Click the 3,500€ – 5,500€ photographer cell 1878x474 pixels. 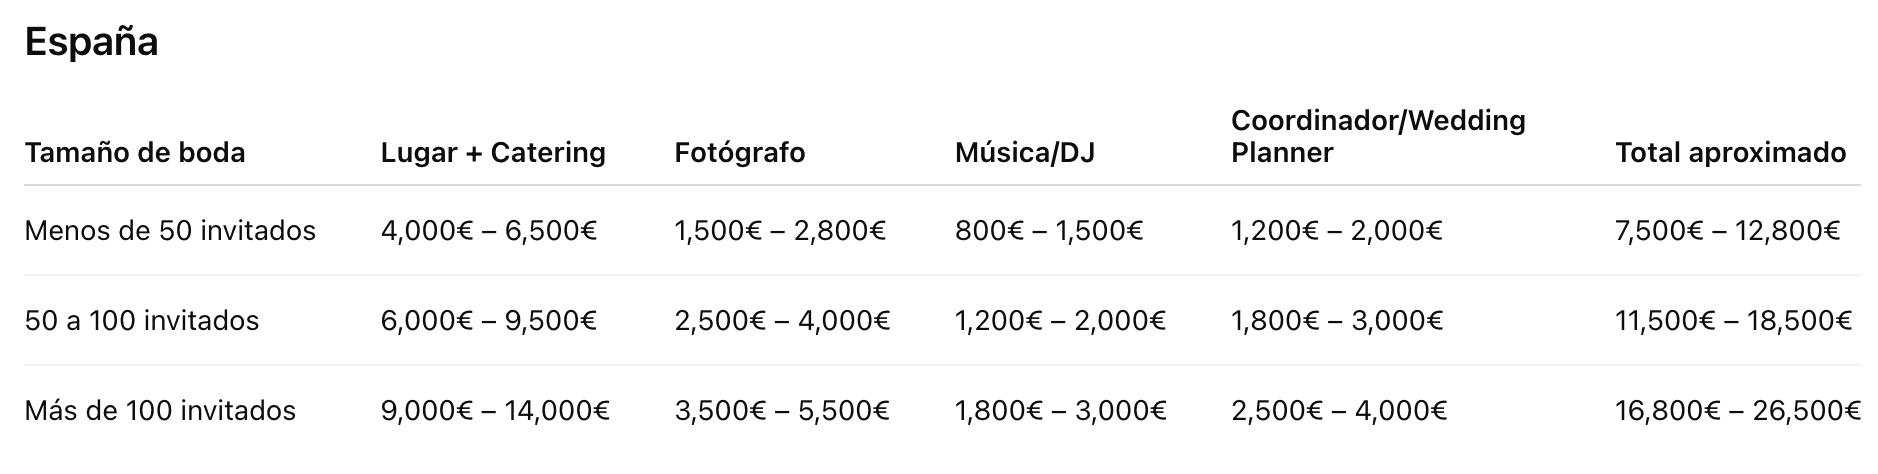[x=782, y=411]
